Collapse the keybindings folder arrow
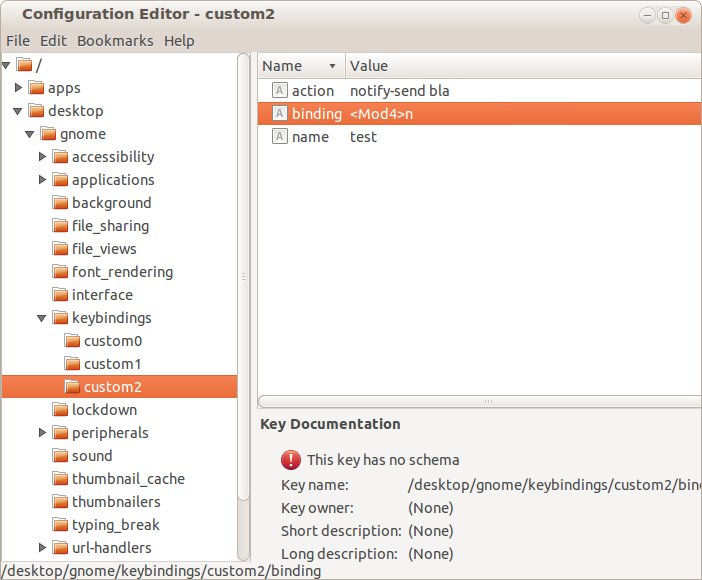Screen dimensions: 702x580 pyautogui.click(x=42, y=318)
